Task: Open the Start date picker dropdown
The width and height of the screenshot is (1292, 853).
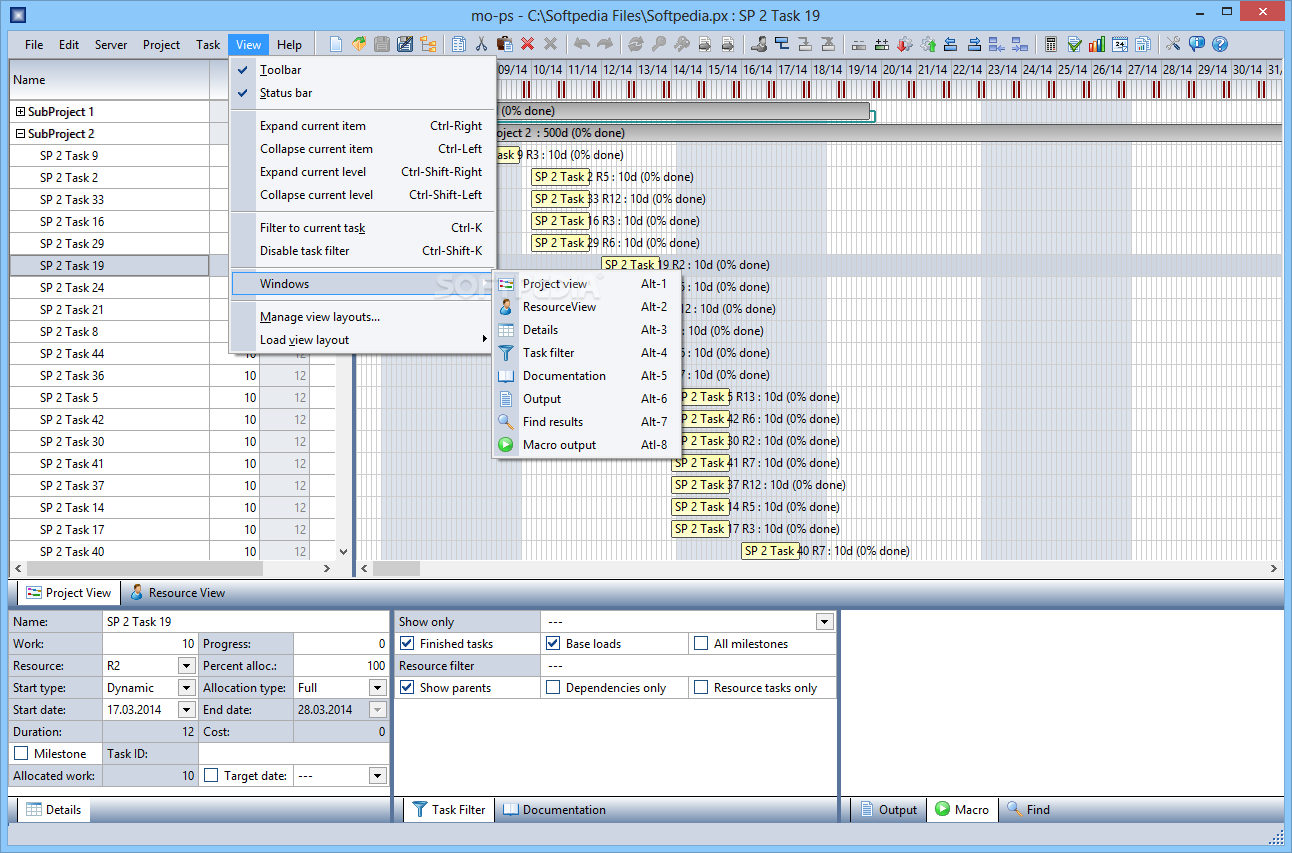Action: click(186, 710)
